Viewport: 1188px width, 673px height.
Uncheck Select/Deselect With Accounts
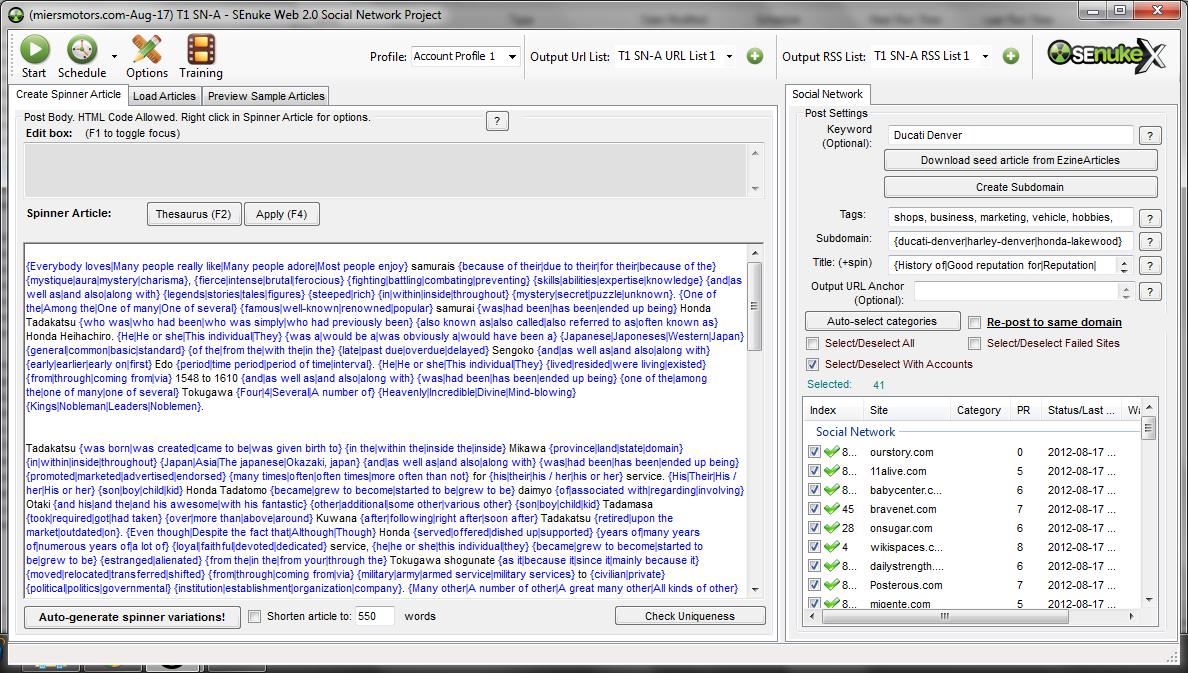(x=812, y=365)
